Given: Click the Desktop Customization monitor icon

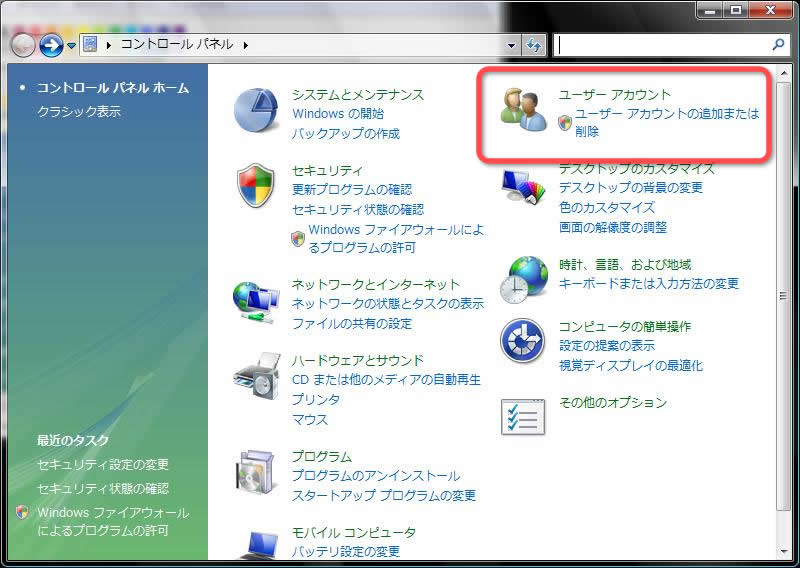Looking at the screenshot, I should point(523,188).
